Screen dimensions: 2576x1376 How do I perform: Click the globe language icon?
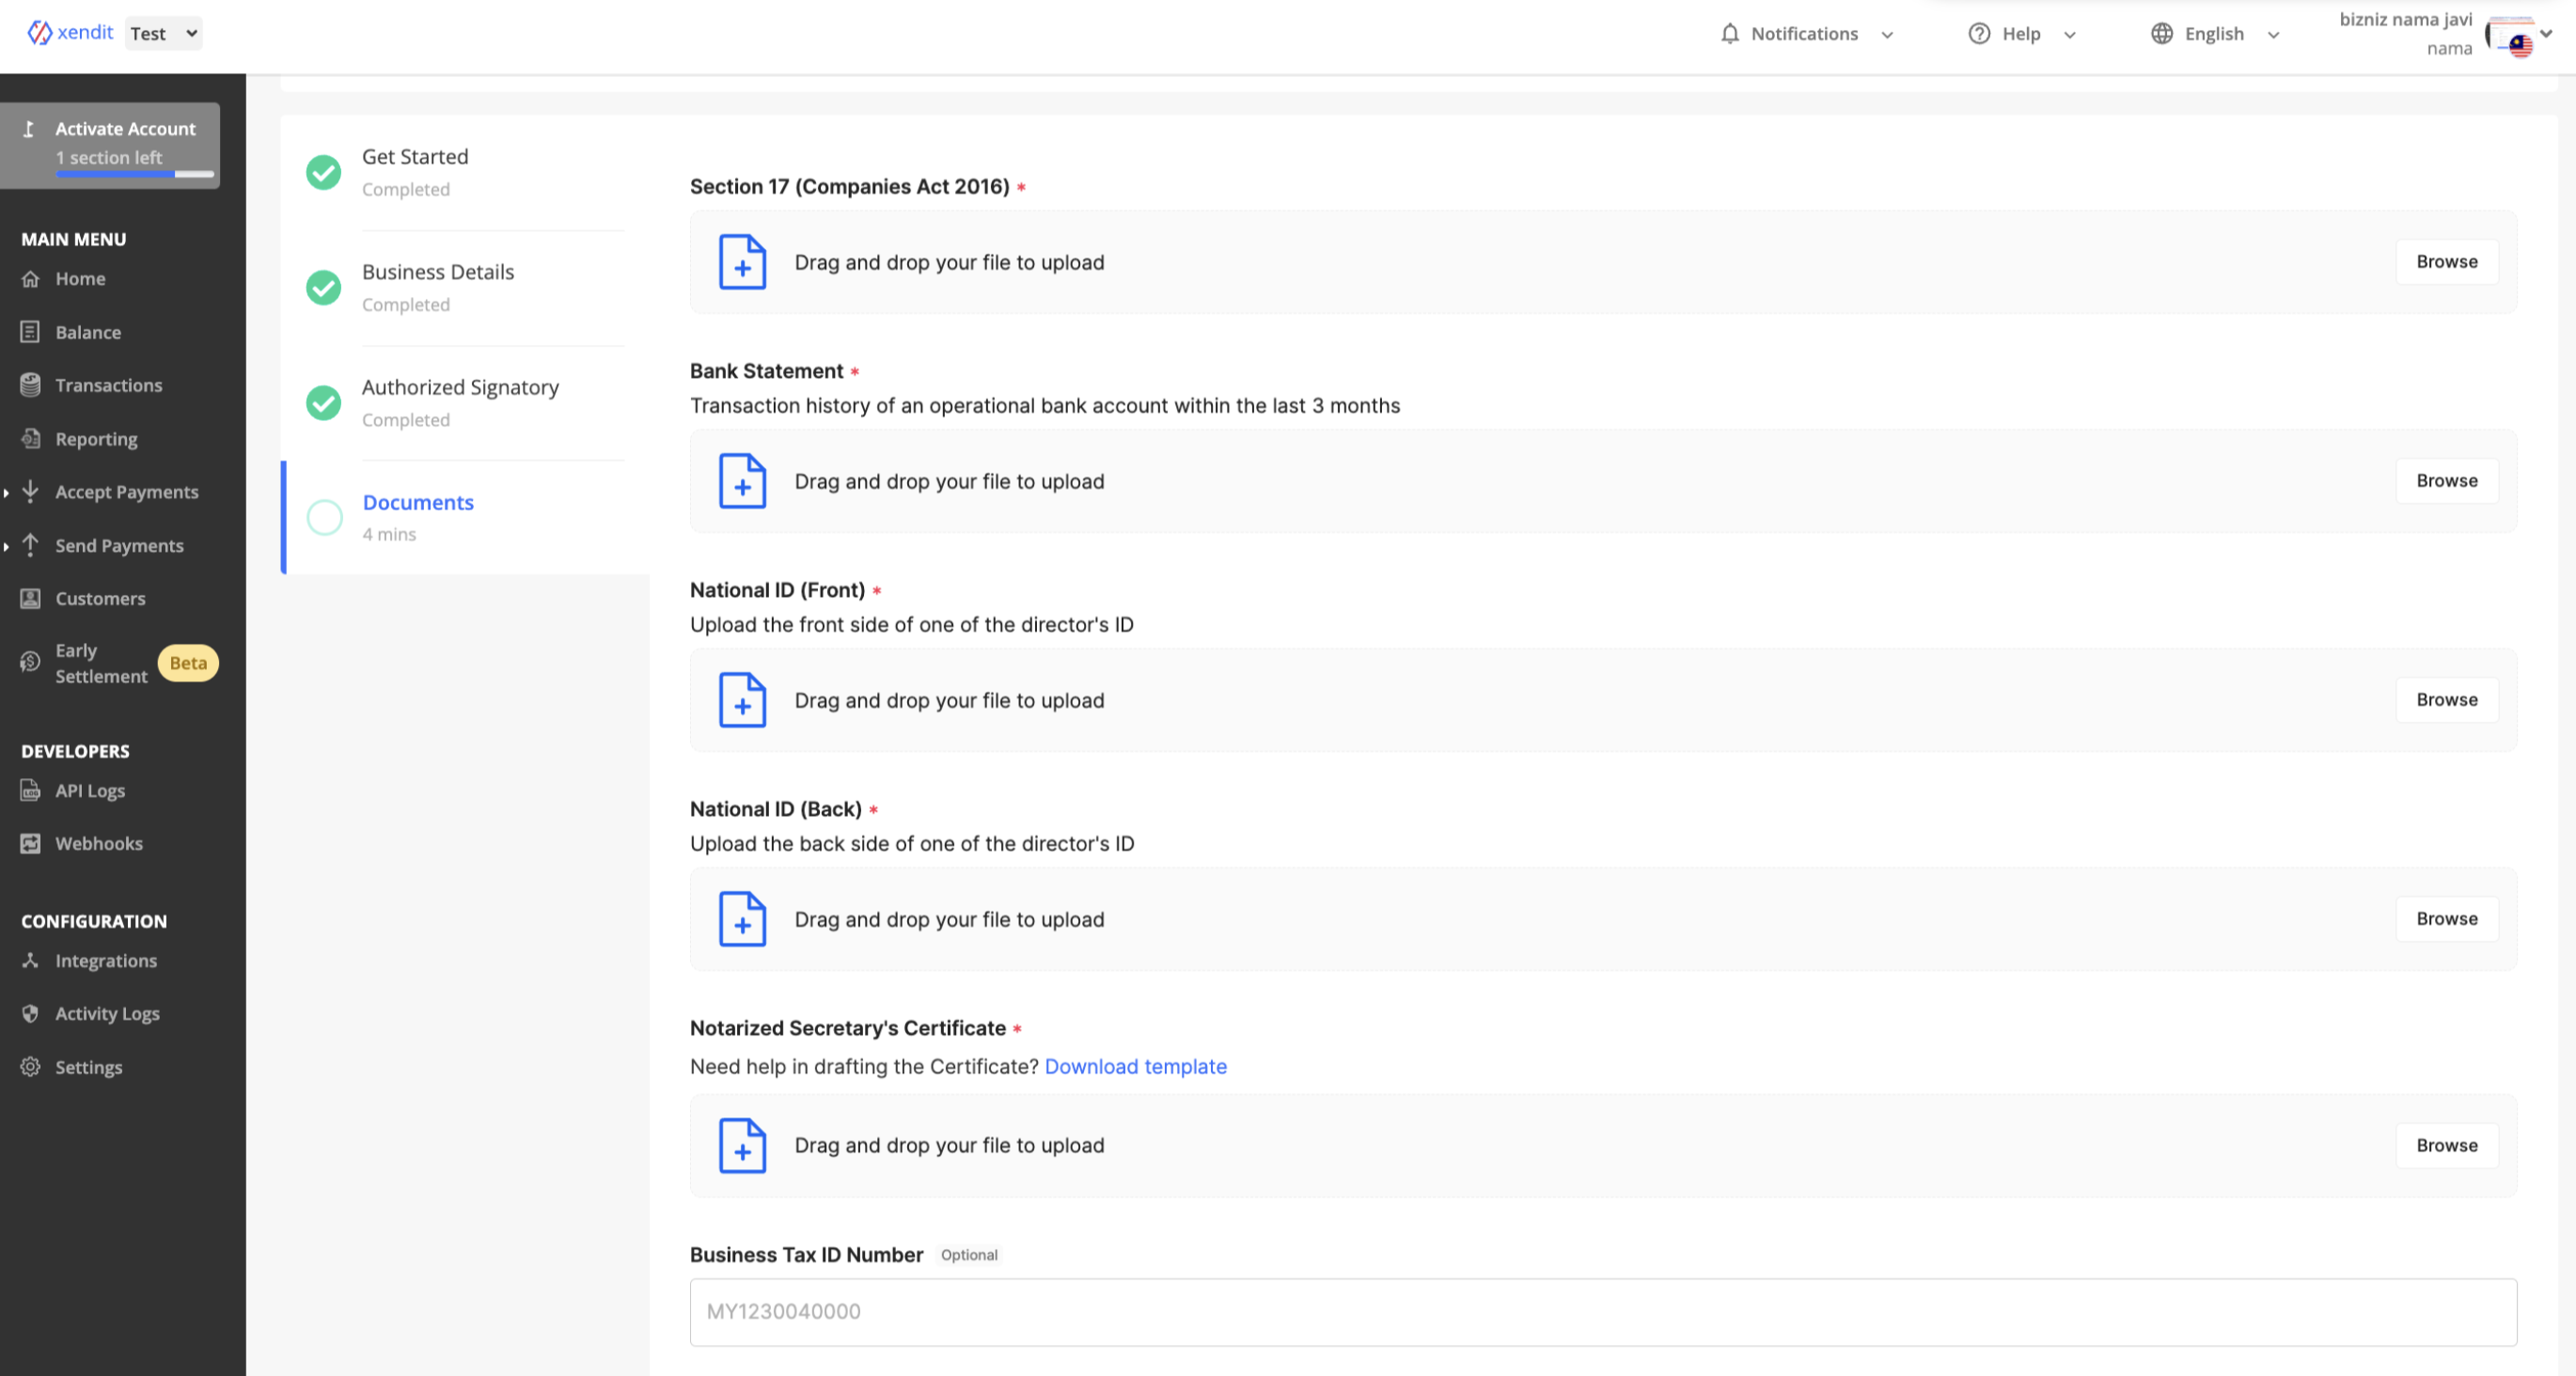pos(2162,34)
